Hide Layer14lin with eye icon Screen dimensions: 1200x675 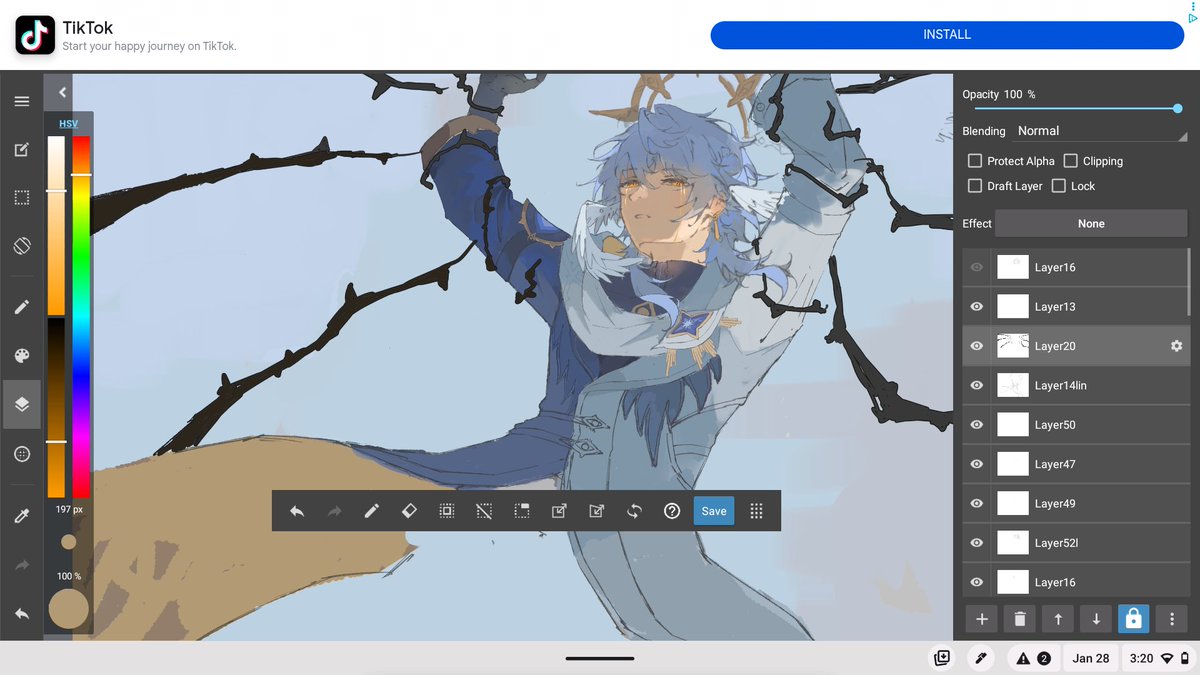click(x=977, y=385)
